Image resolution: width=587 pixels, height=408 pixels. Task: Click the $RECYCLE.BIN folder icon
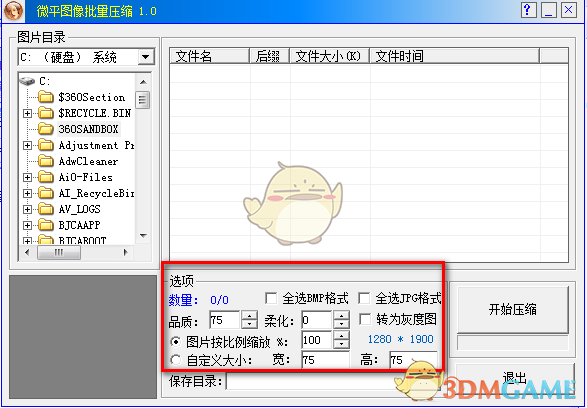point(46,113)
